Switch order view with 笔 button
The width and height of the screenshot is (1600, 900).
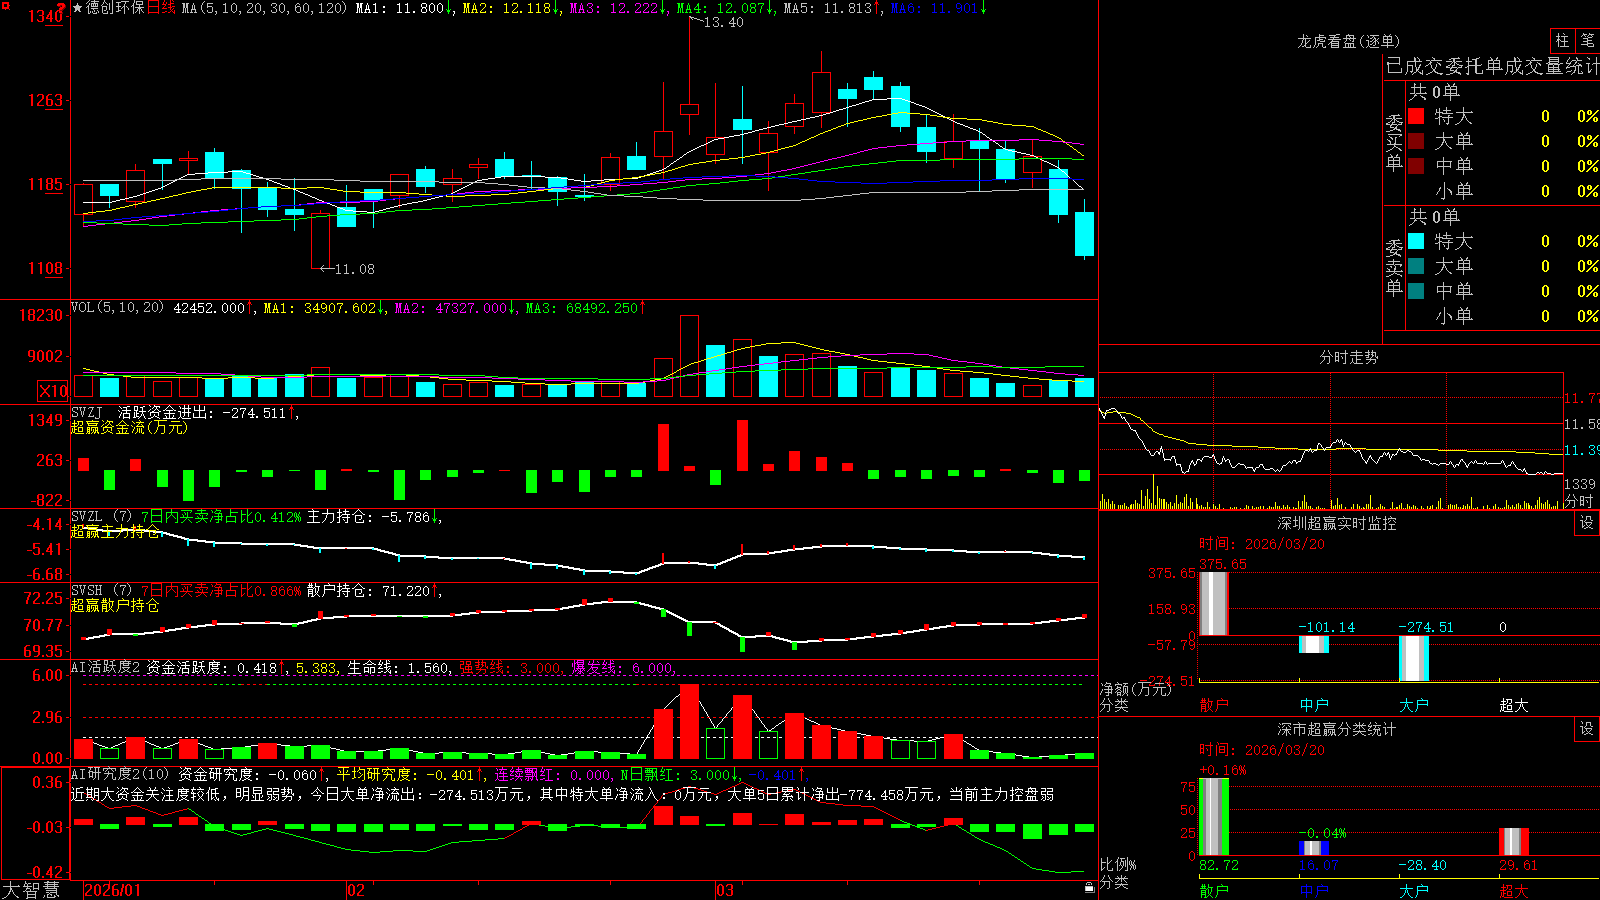click(x=1587, y=40)
